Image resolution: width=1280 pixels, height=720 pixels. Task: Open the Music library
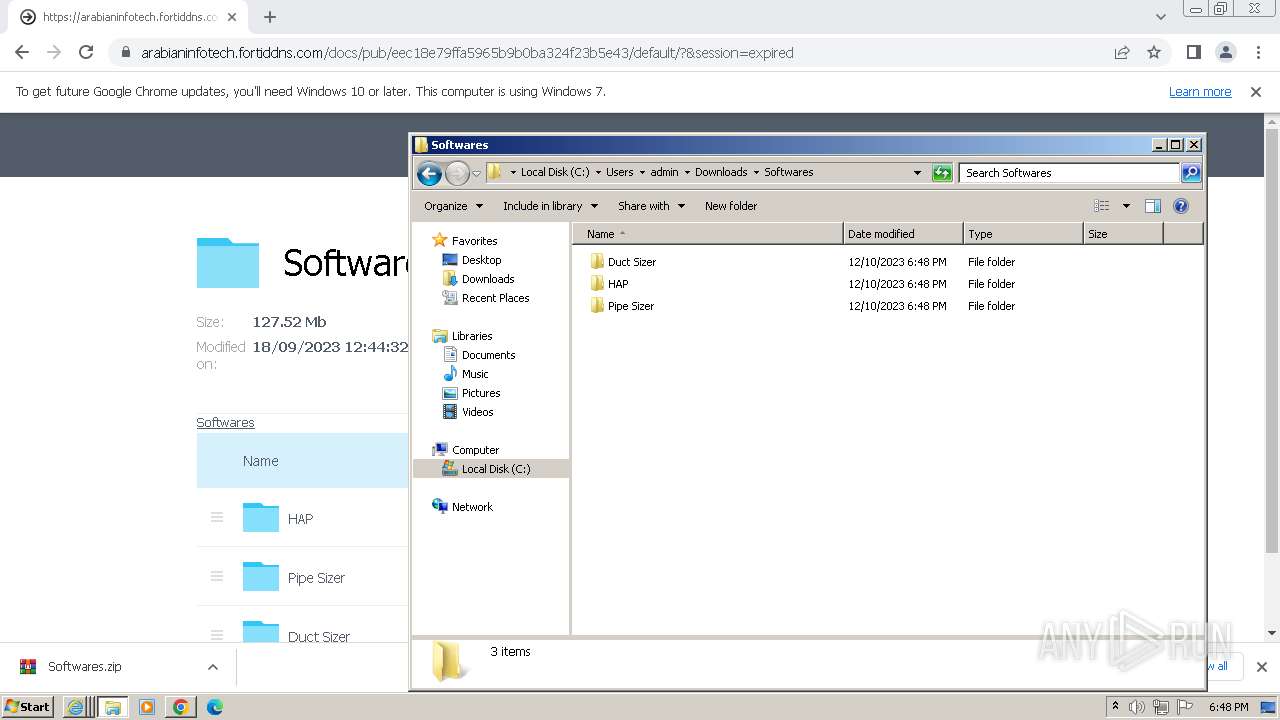pyautogui.click(x=465, y=374)
